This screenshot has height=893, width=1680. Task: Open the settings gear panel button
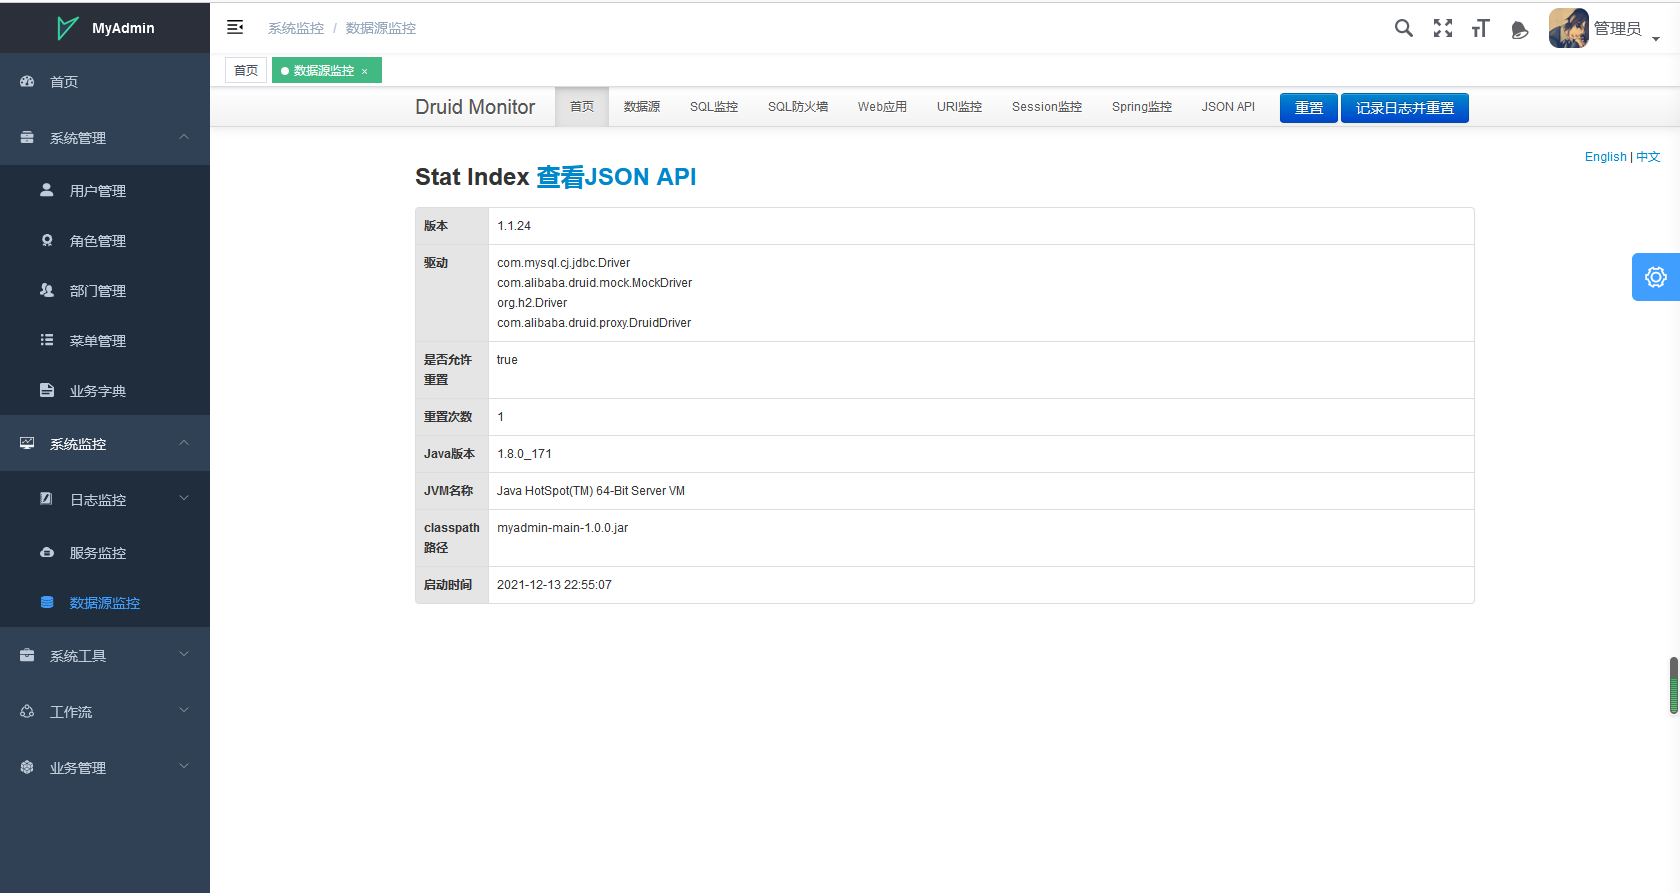(1656, 277)
